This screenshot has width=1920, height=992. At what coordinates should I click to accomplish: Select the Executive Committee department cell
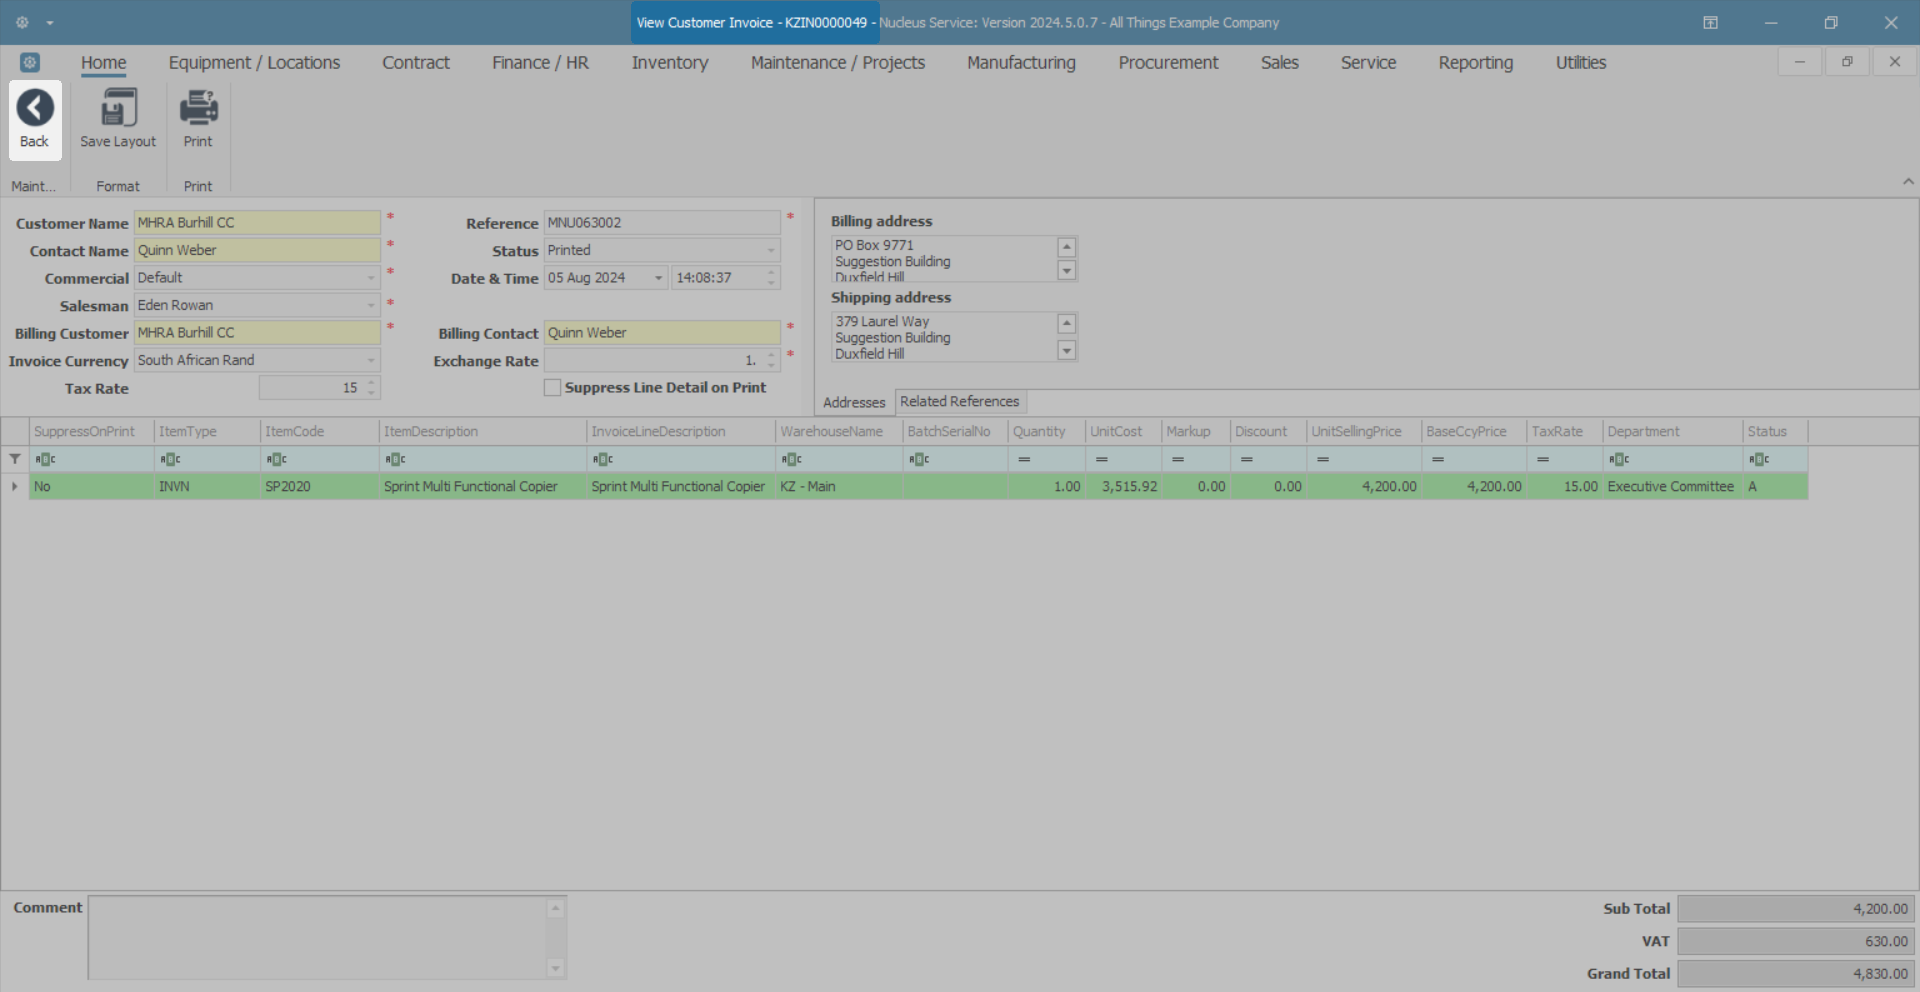pyautogui.click(x=1673, y=487)
